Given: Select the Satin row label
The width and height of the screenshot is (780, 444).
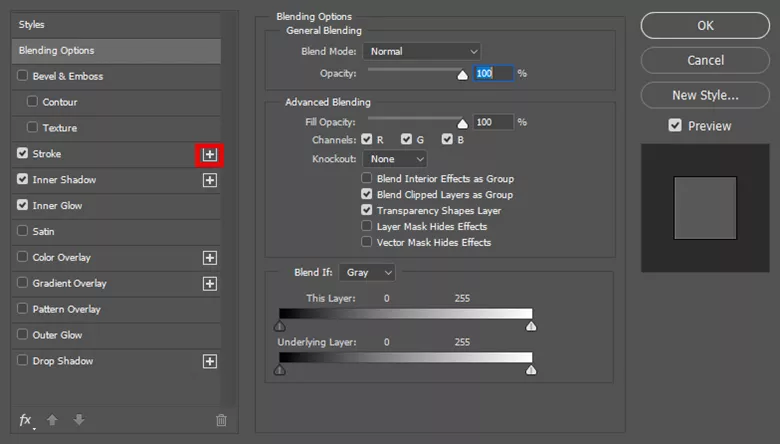Looking at the screenshot, I should pyautogui.click(x=43, y=232).
